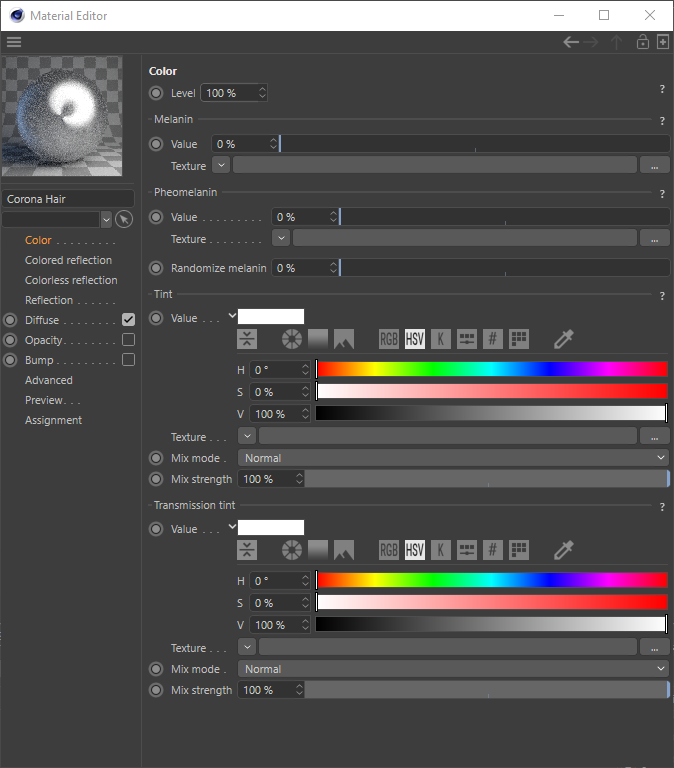Switch Transmission tint to RGB mode
The height and width of the screenshot is (768, 674).
point(389,550)
